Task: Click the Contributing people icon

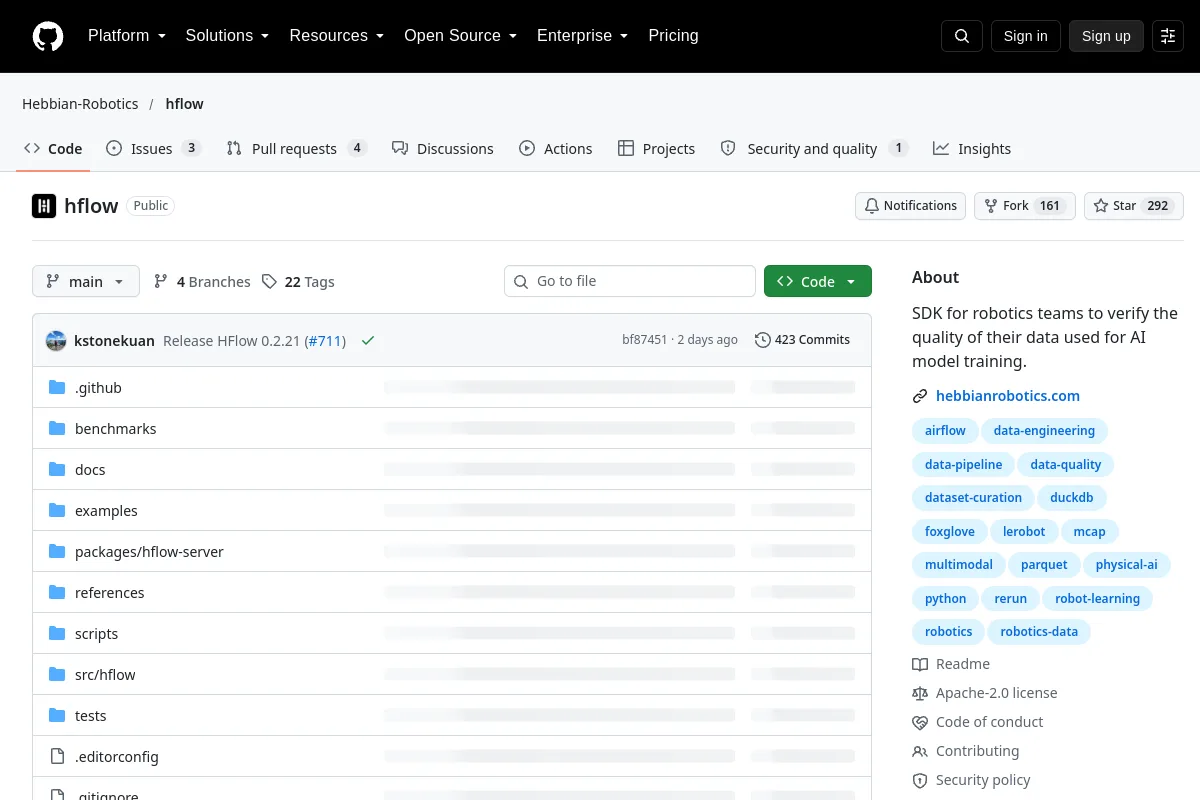Action: [x=920, y=751]
